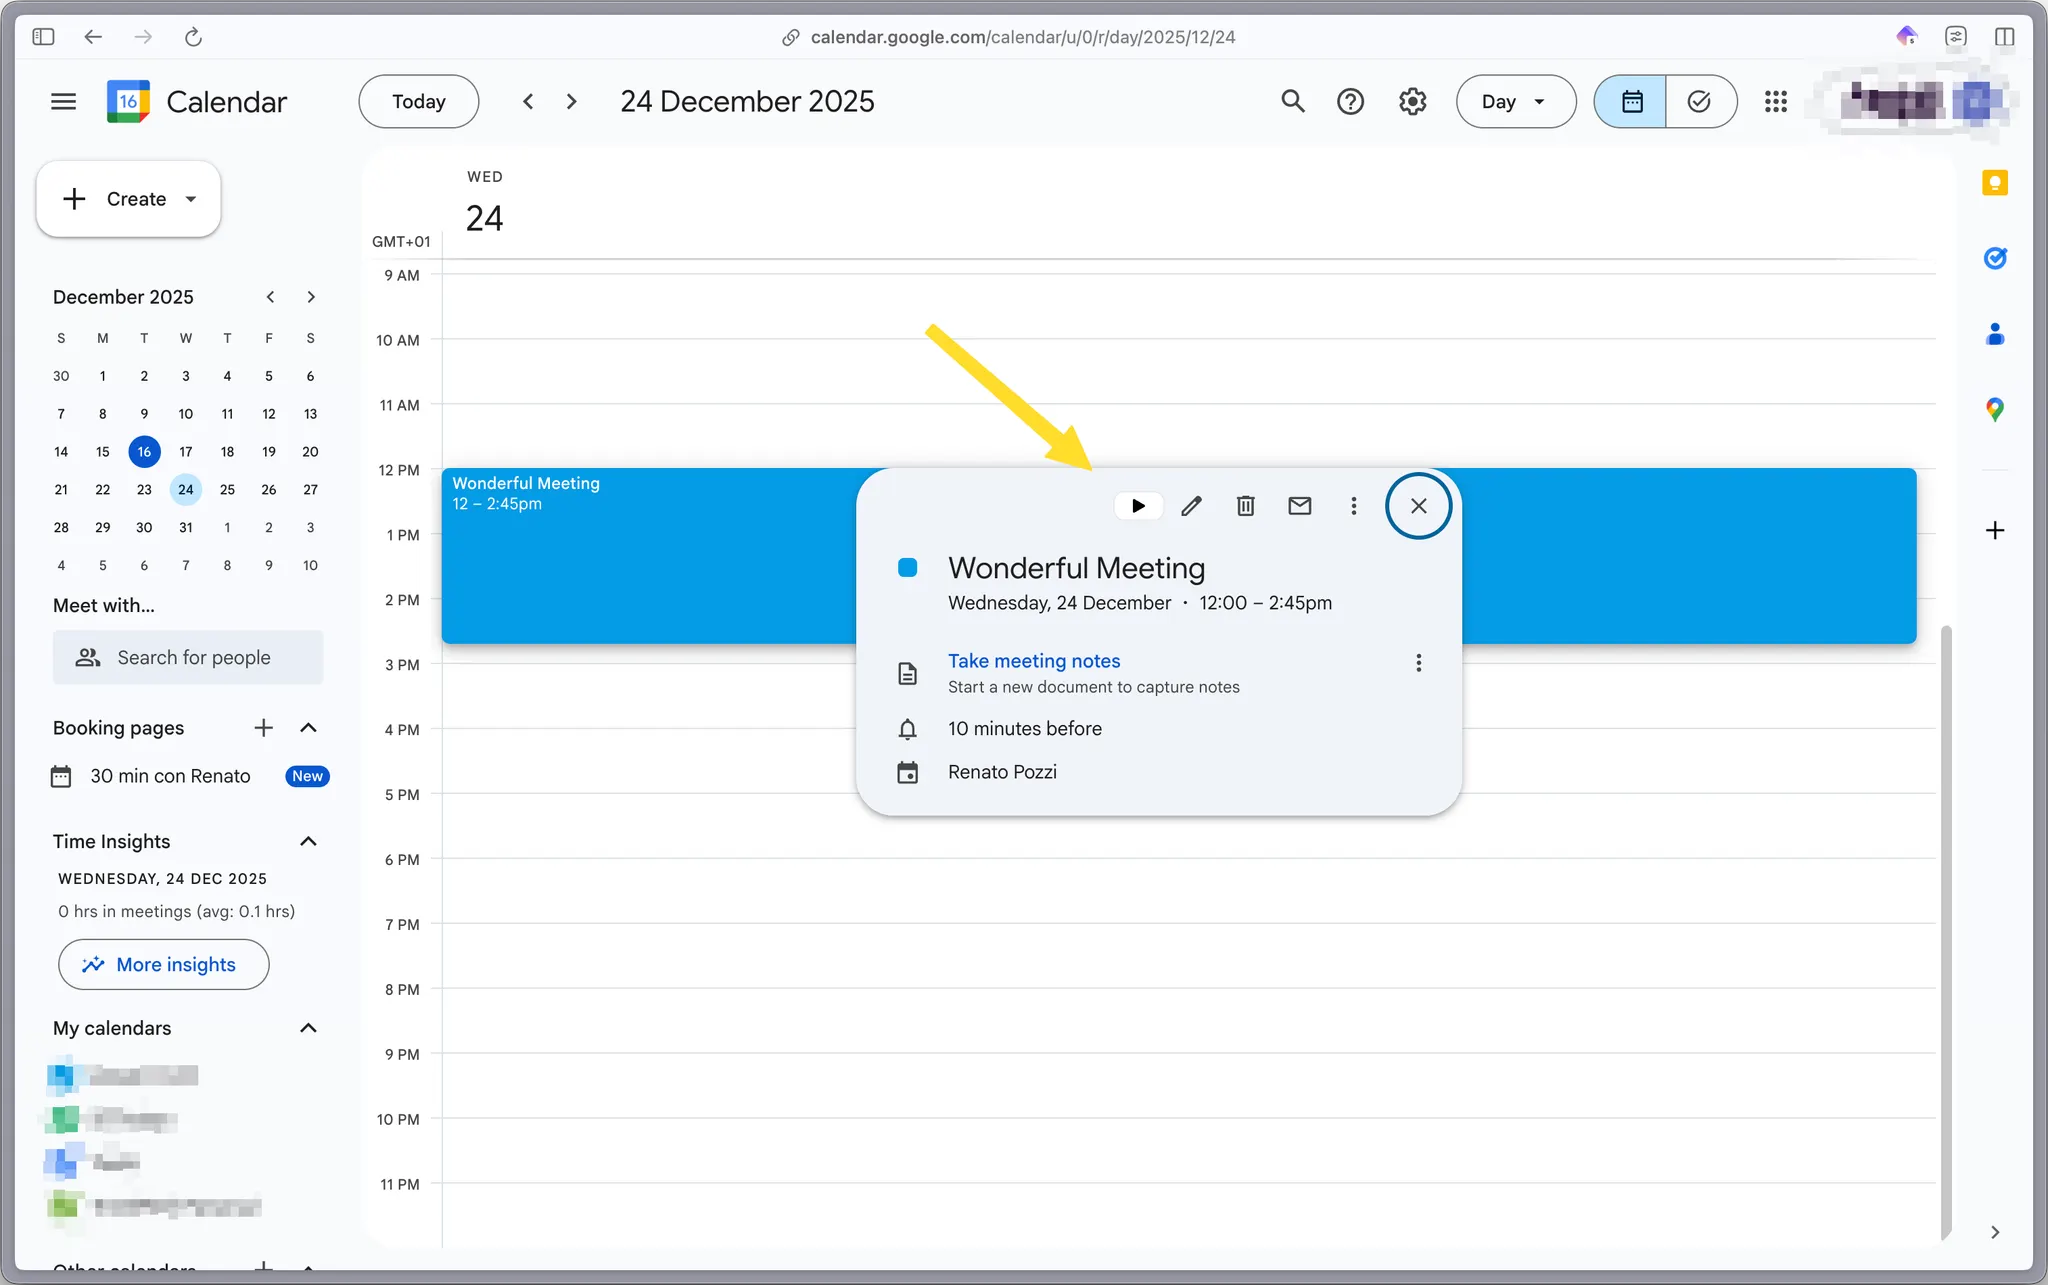
Task: Open the Settings gear menu
Action: (1412, 101)
